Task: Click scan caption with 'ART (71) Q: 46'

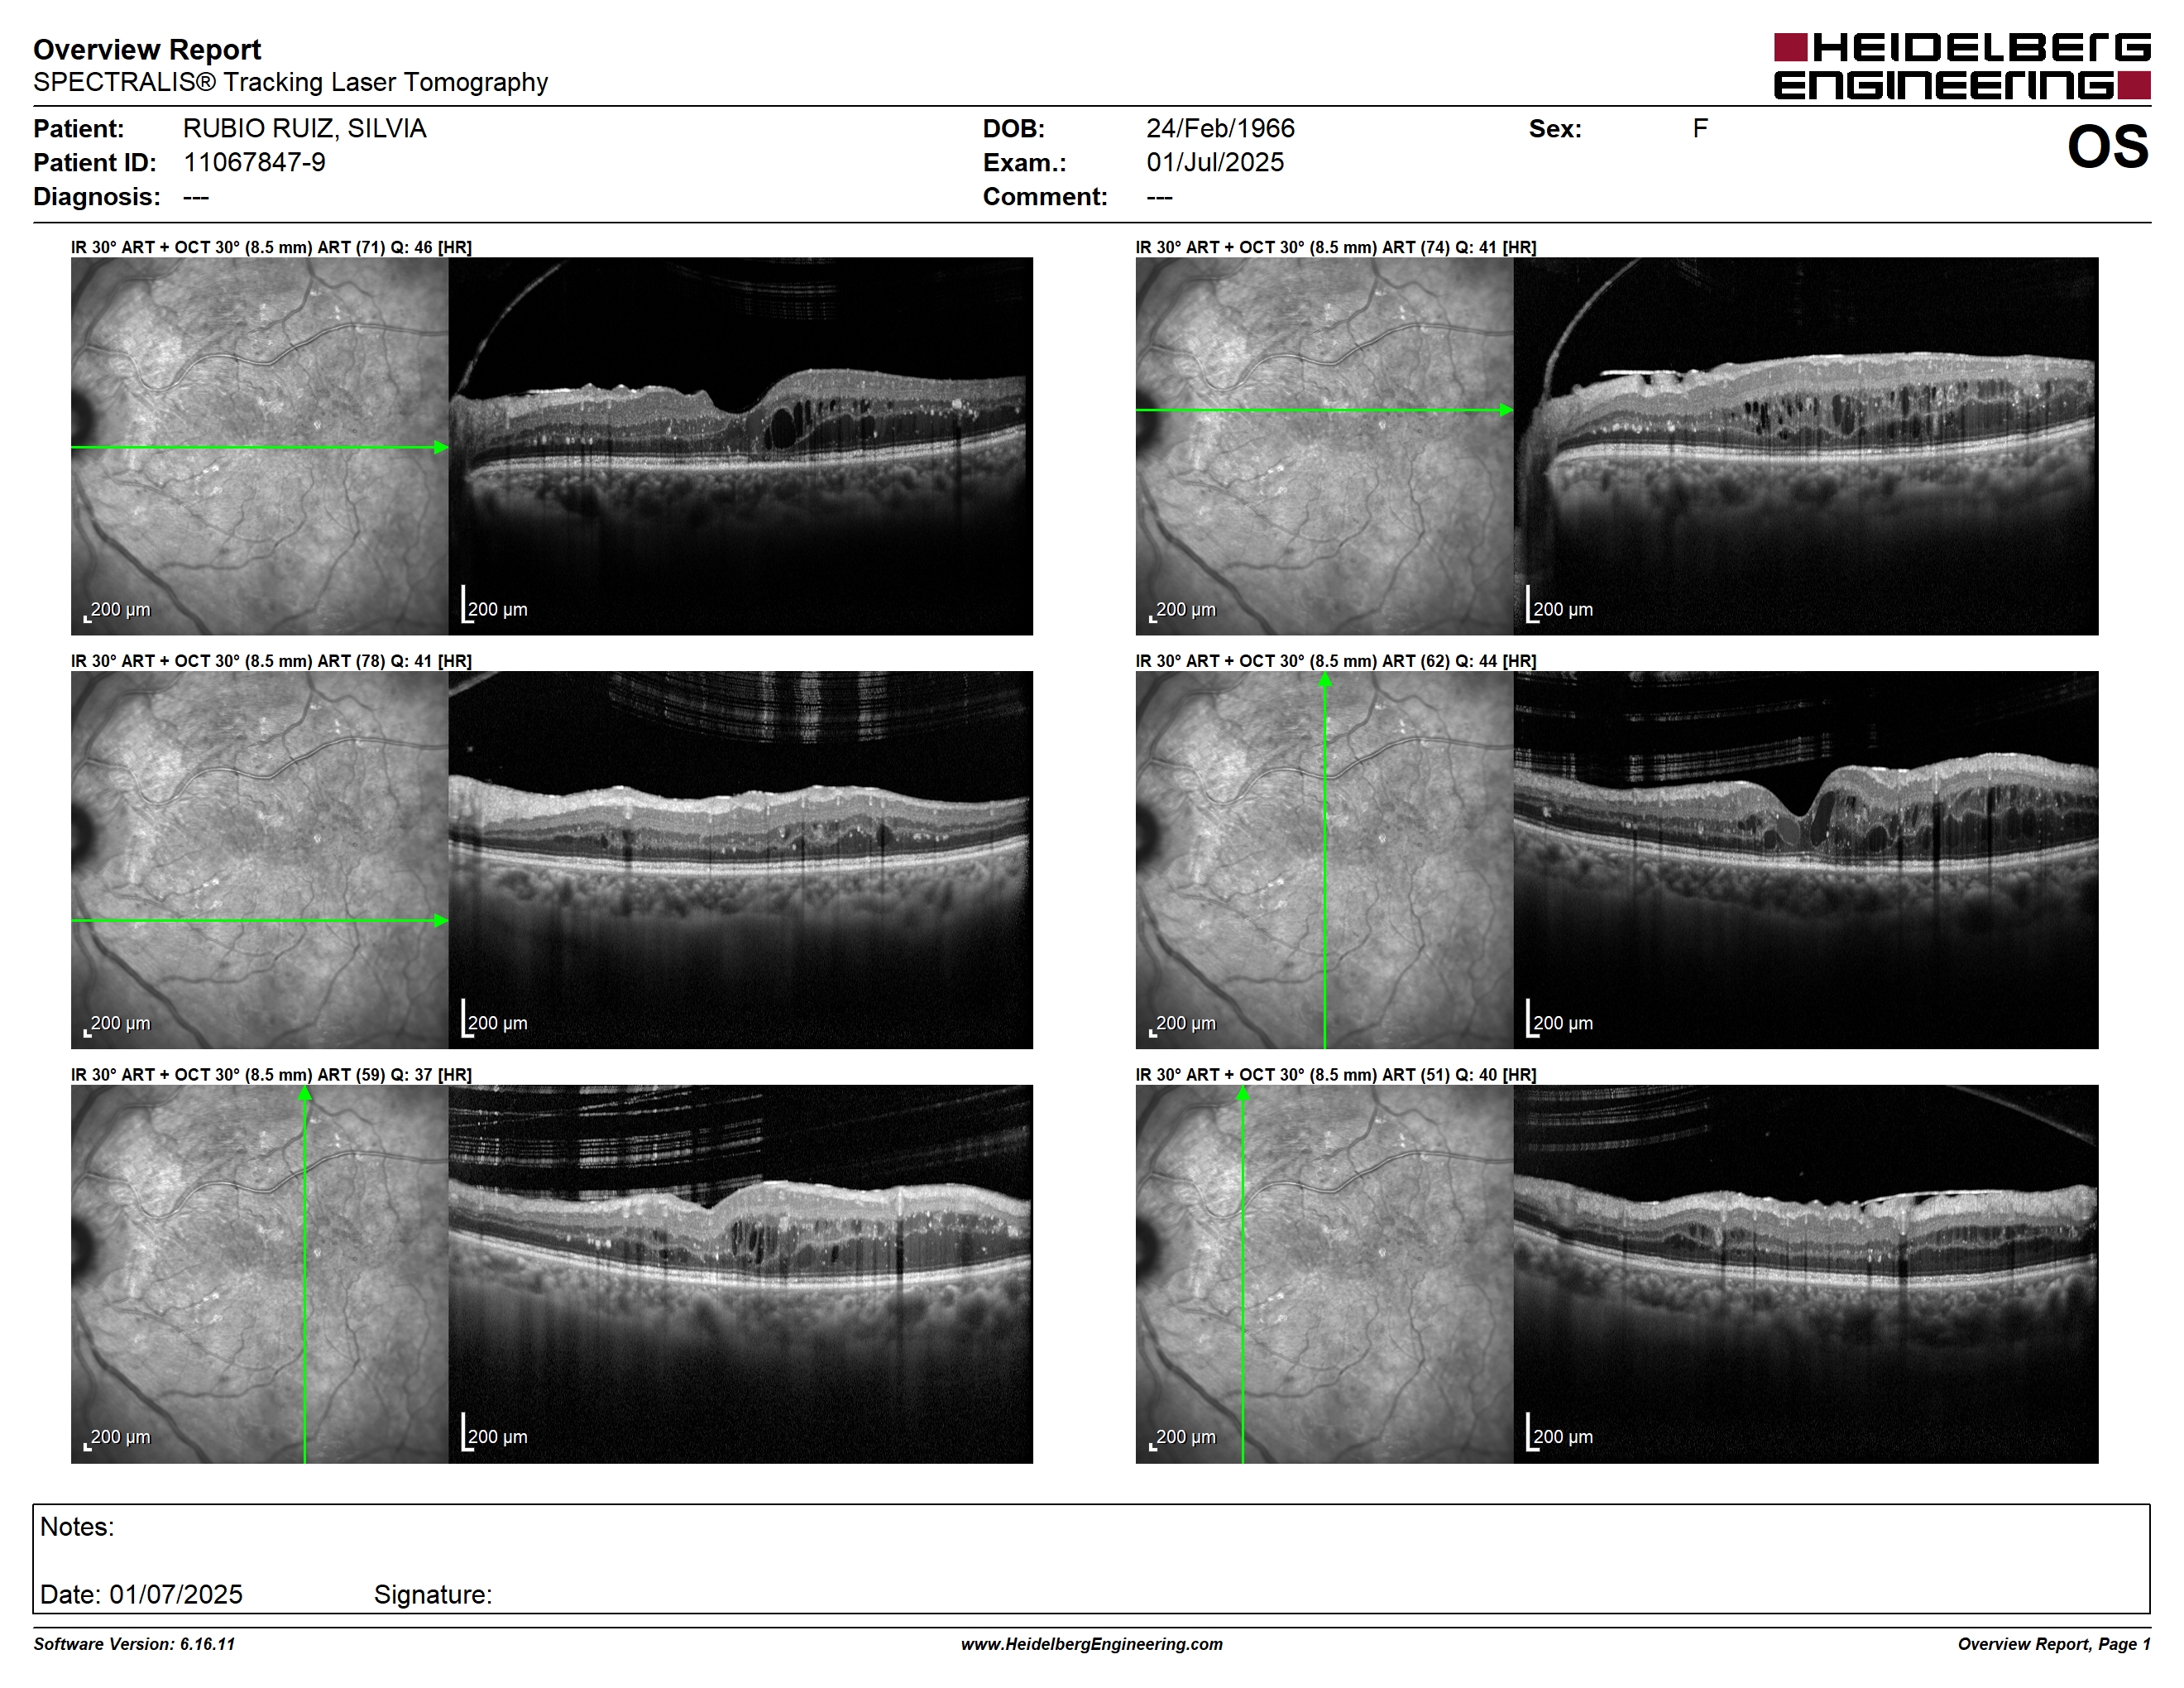Action: [x=271, y=247]
